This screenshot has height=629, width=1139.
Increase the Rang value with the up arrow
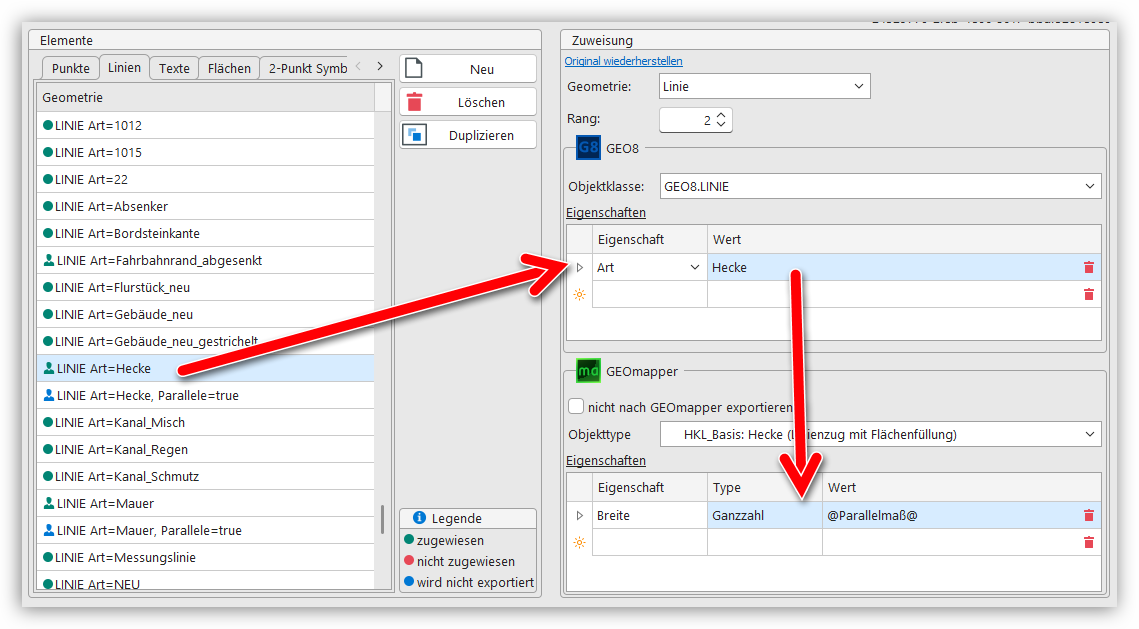[722, 114]
